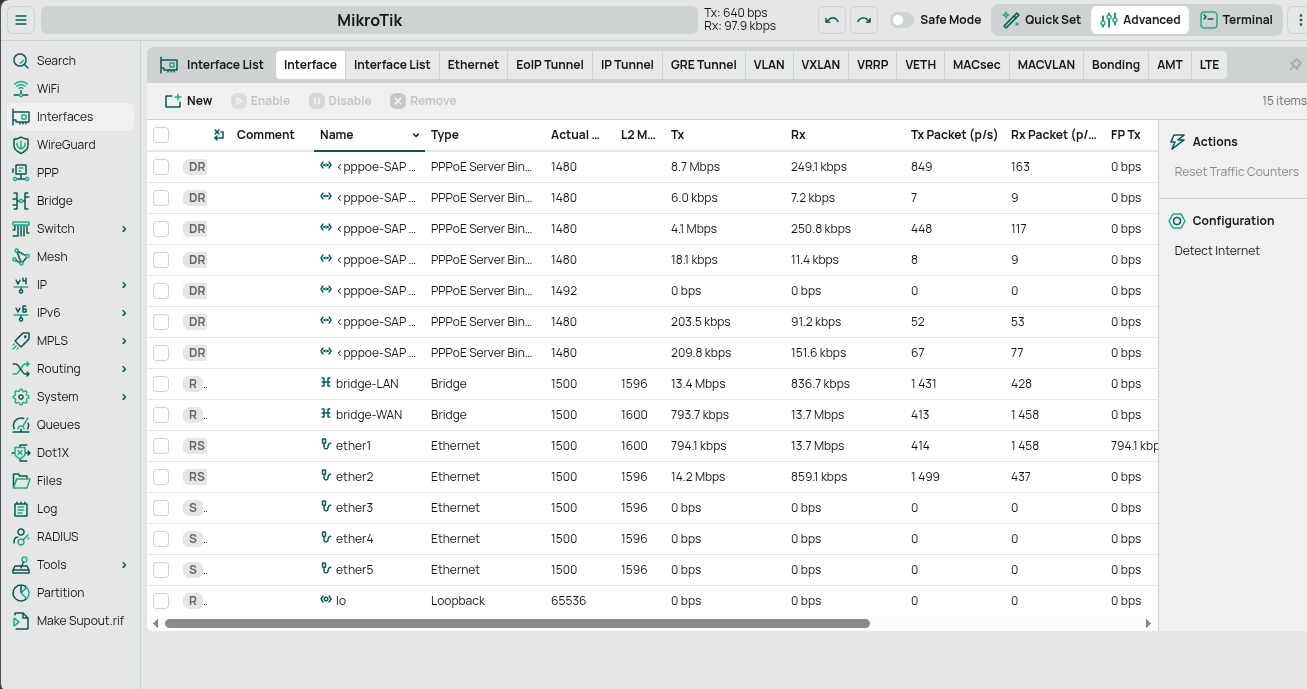
Task: Switch to the Bonding tab
Action: (1116, 65)
